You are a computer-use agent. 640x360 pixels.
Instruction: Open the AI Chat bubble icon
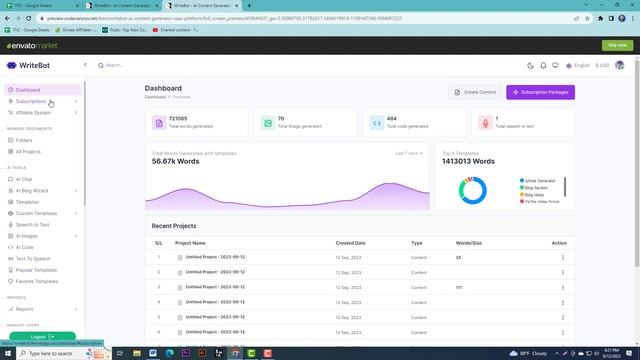coord(11,179)
